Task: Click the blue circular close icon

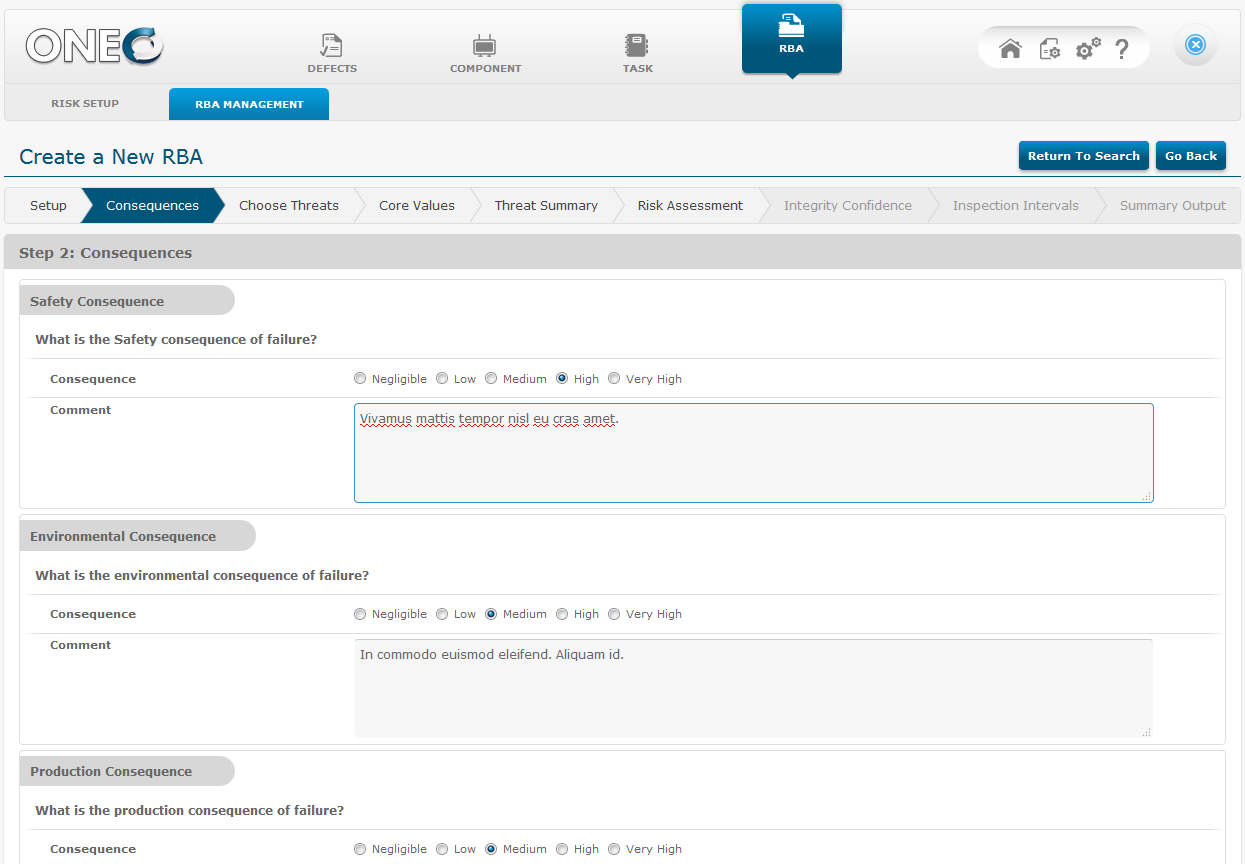Action: tap(1195, 45)
